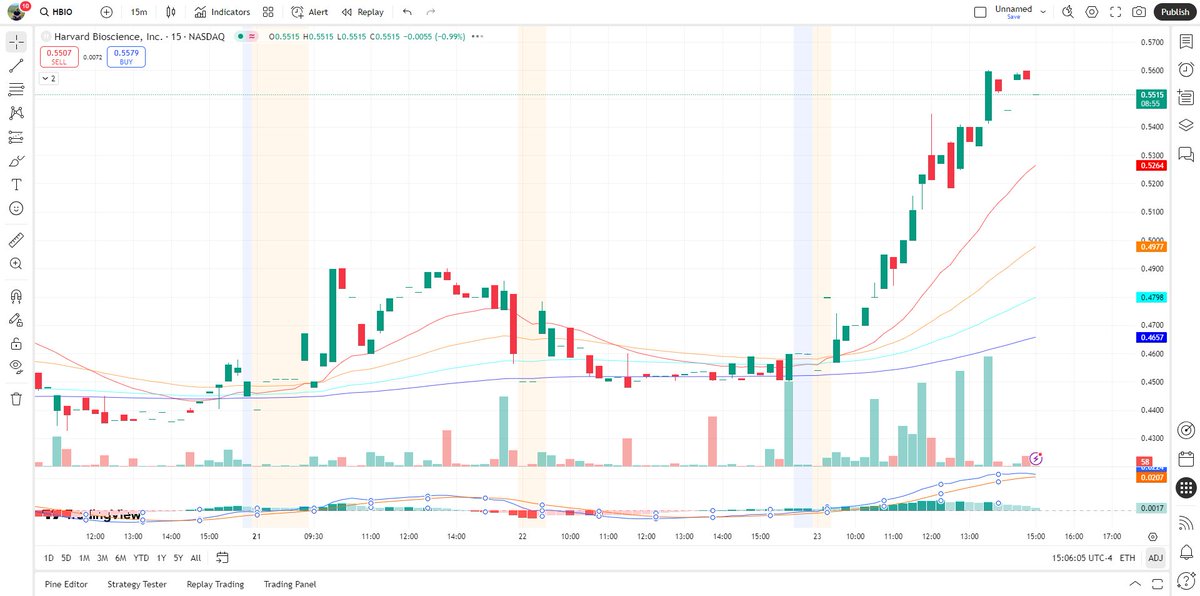
Task: Open the quick search lightning icon
Action: [x=1067, y=12]
